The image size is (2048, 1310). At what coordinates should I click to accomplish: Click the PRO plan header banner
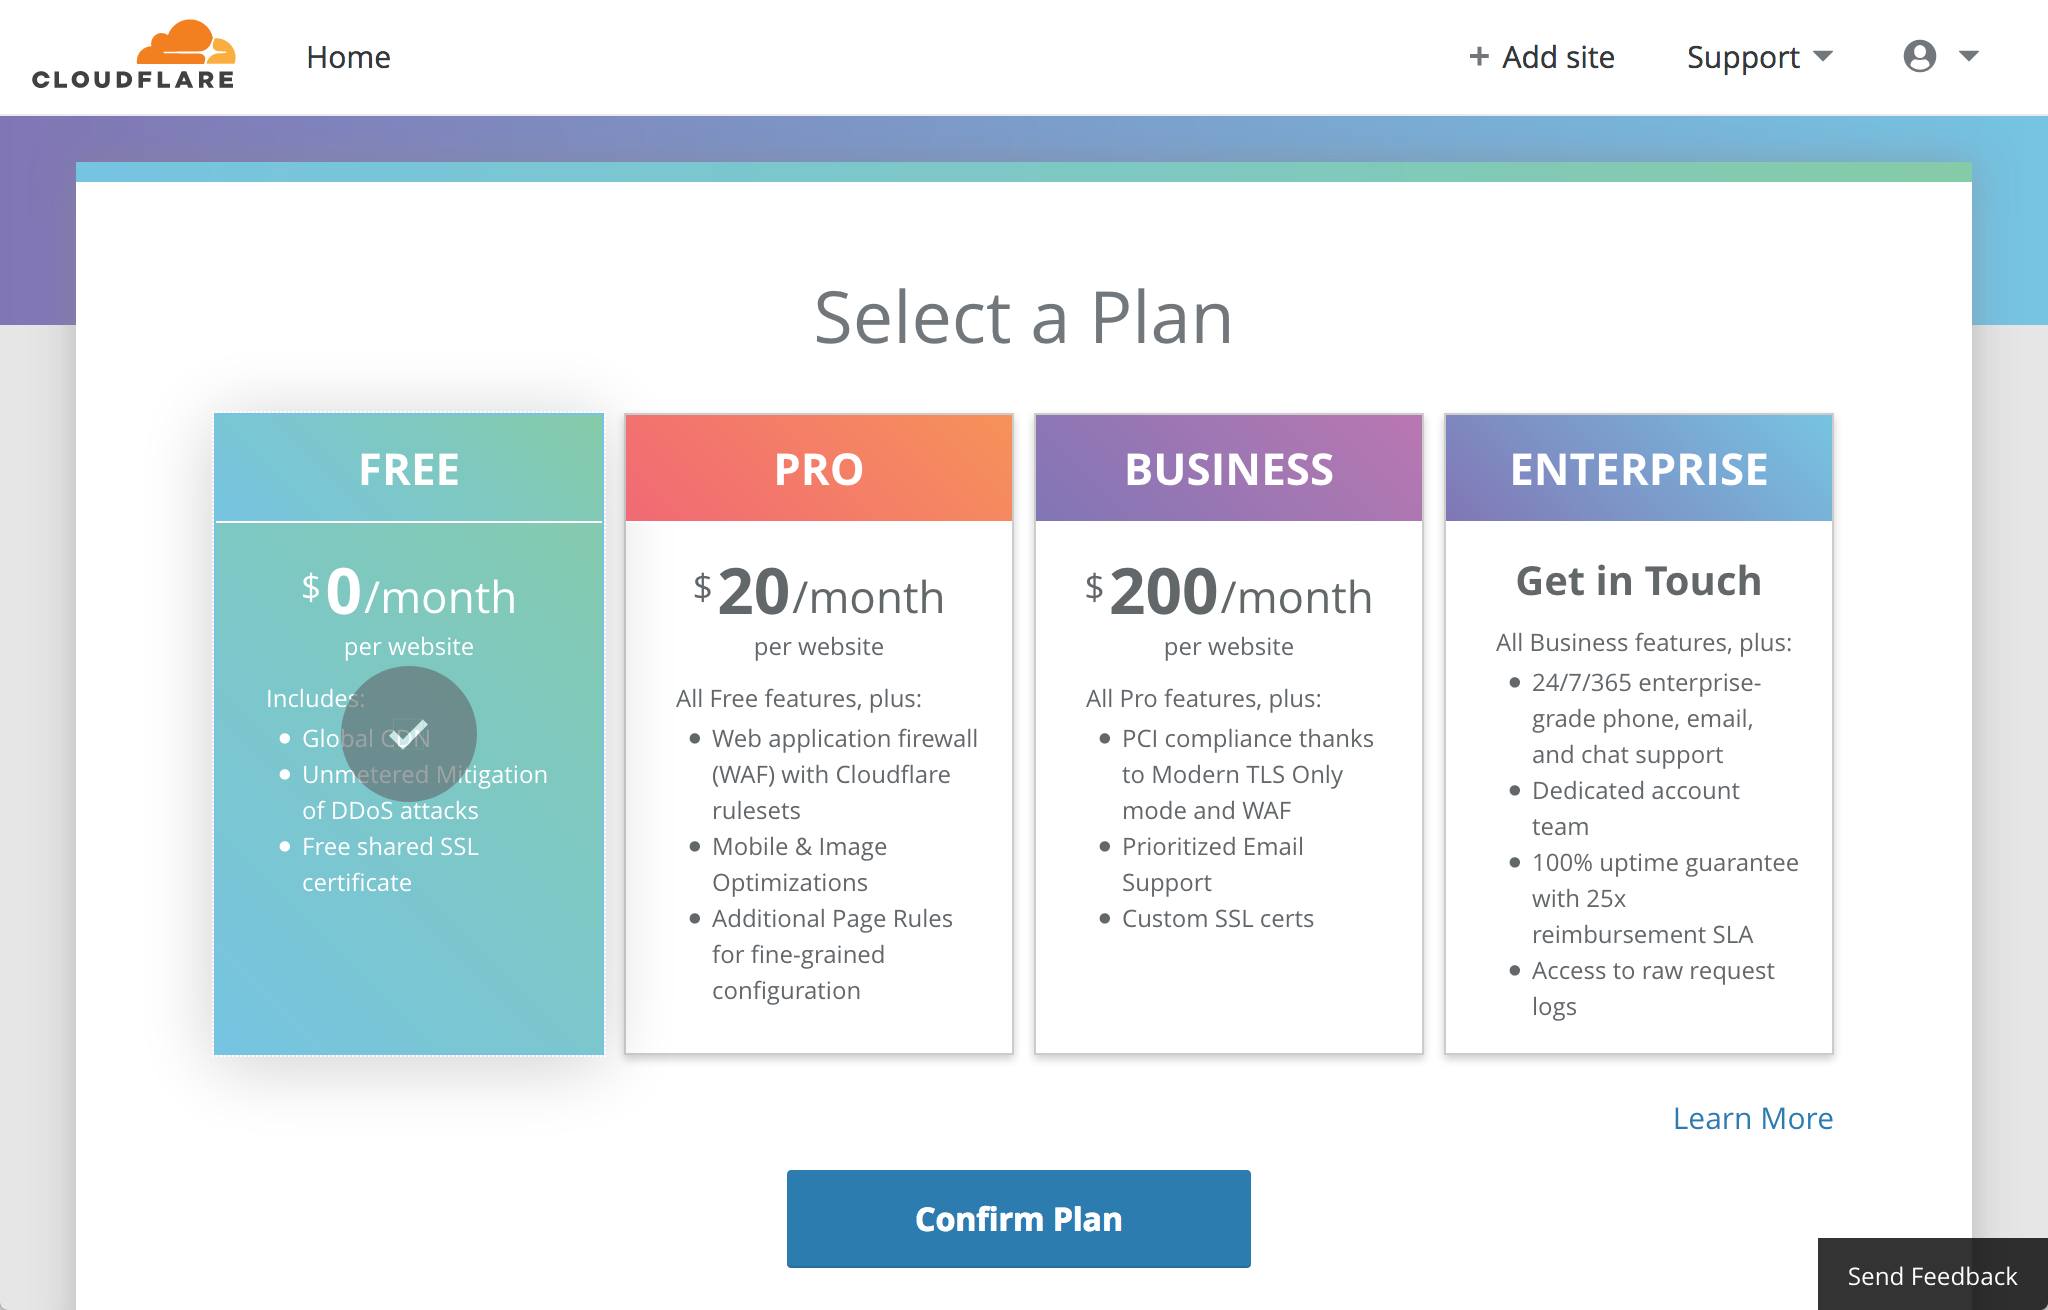point(818,467)
